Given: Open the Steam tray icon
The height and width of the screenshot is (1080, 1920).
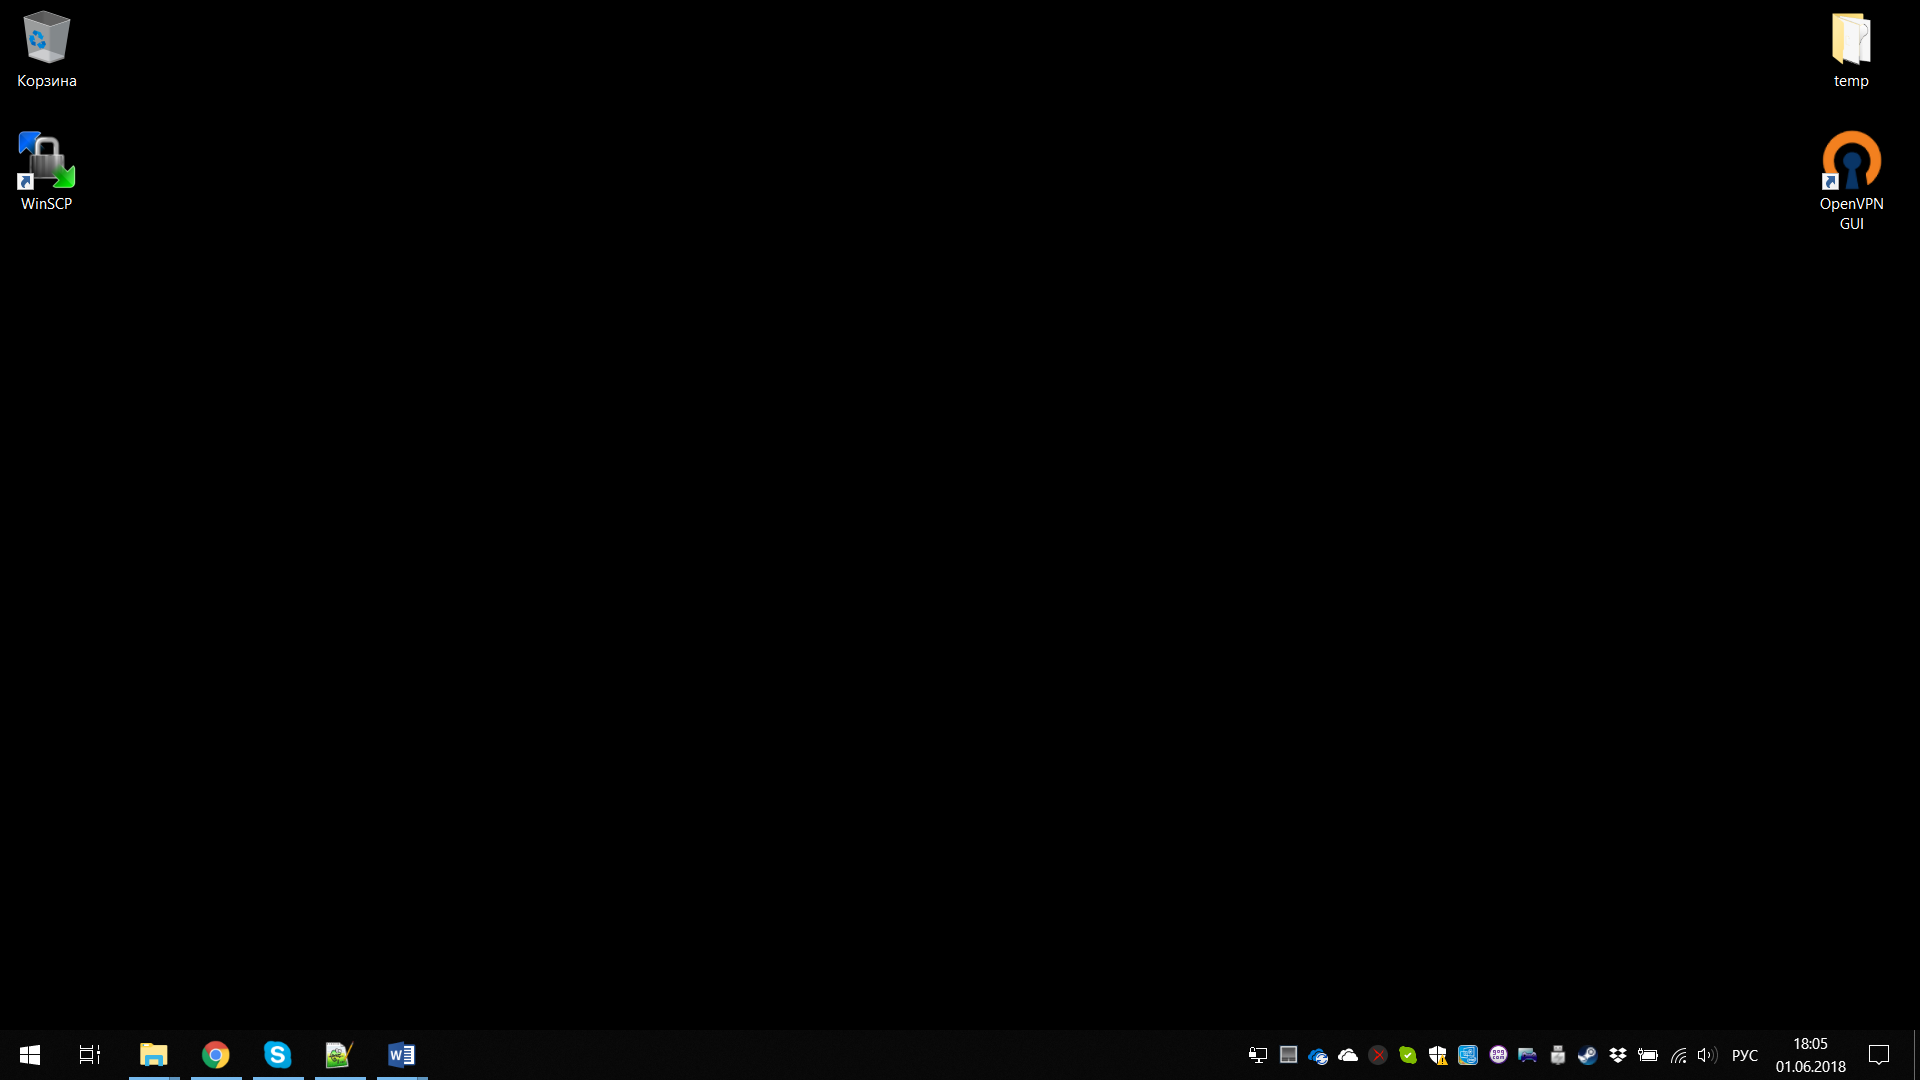Looking at the screenshot, I should (1588, 1055).
